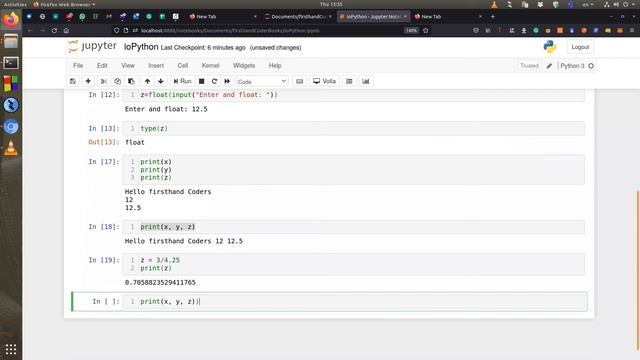Move the selected cell down
The width and height of the screenshot is (640, 360).
coord(161,81)
